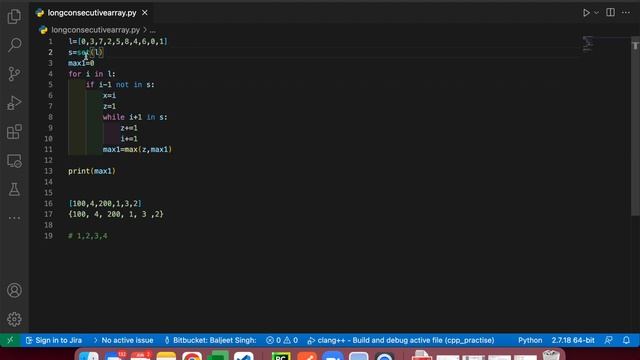Select the longconsecutivearray.py editor tab
The image size is (640, 360).
click(92, 13)
